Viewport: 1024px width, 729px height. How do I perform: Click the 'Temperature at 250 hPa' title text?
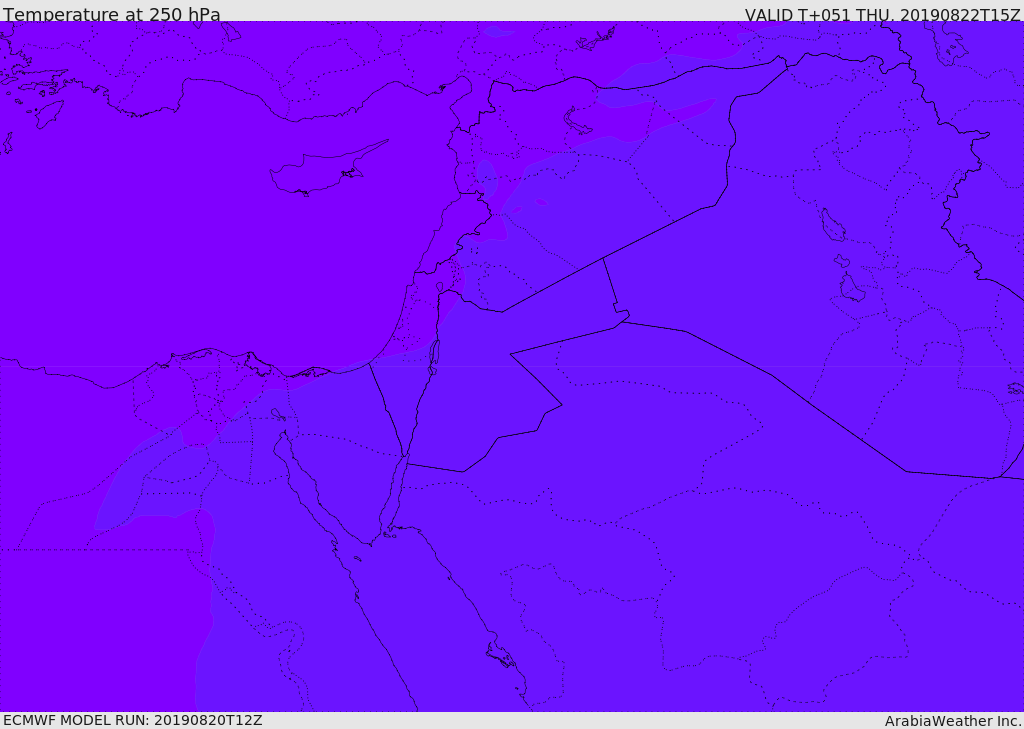tap(112, 14)
